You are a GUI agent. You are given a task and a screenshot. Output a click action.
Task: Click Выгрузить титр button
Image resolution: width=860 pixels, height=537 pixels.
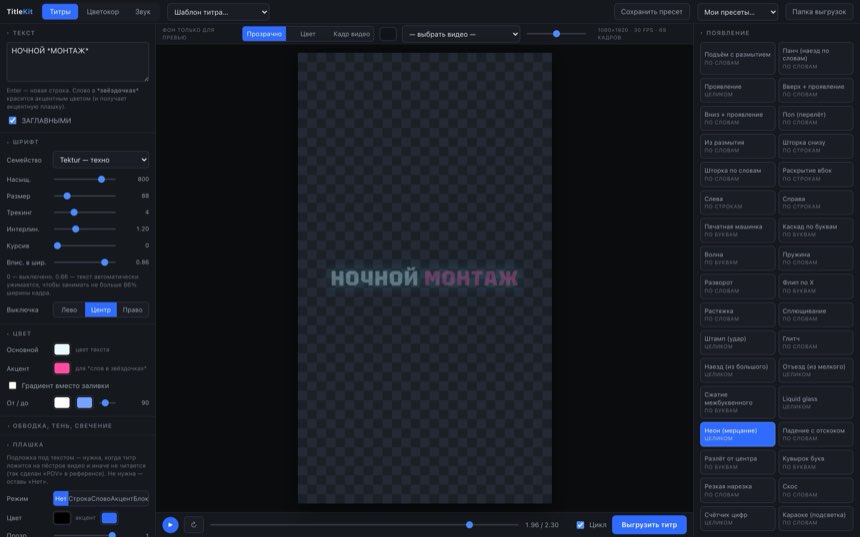[x=649, y=524]
